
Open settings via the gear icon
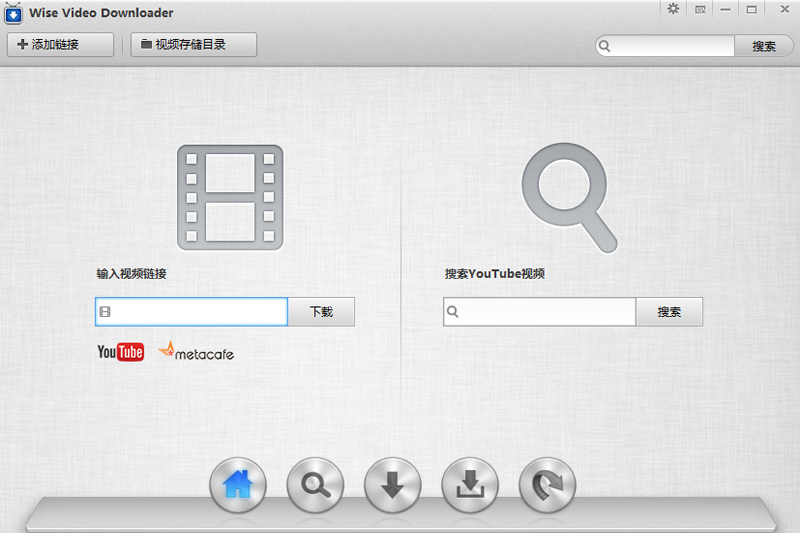click(x=673, y=9)
